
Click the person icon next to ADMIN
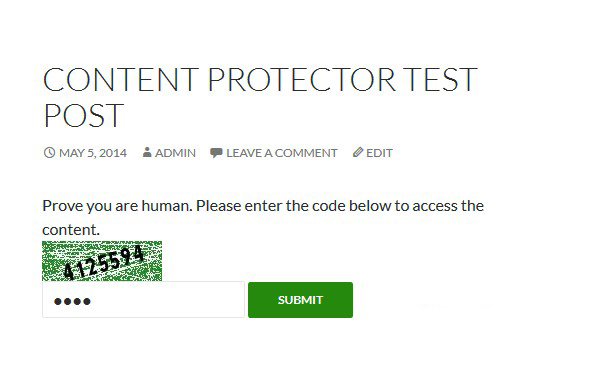pos(147,152)
